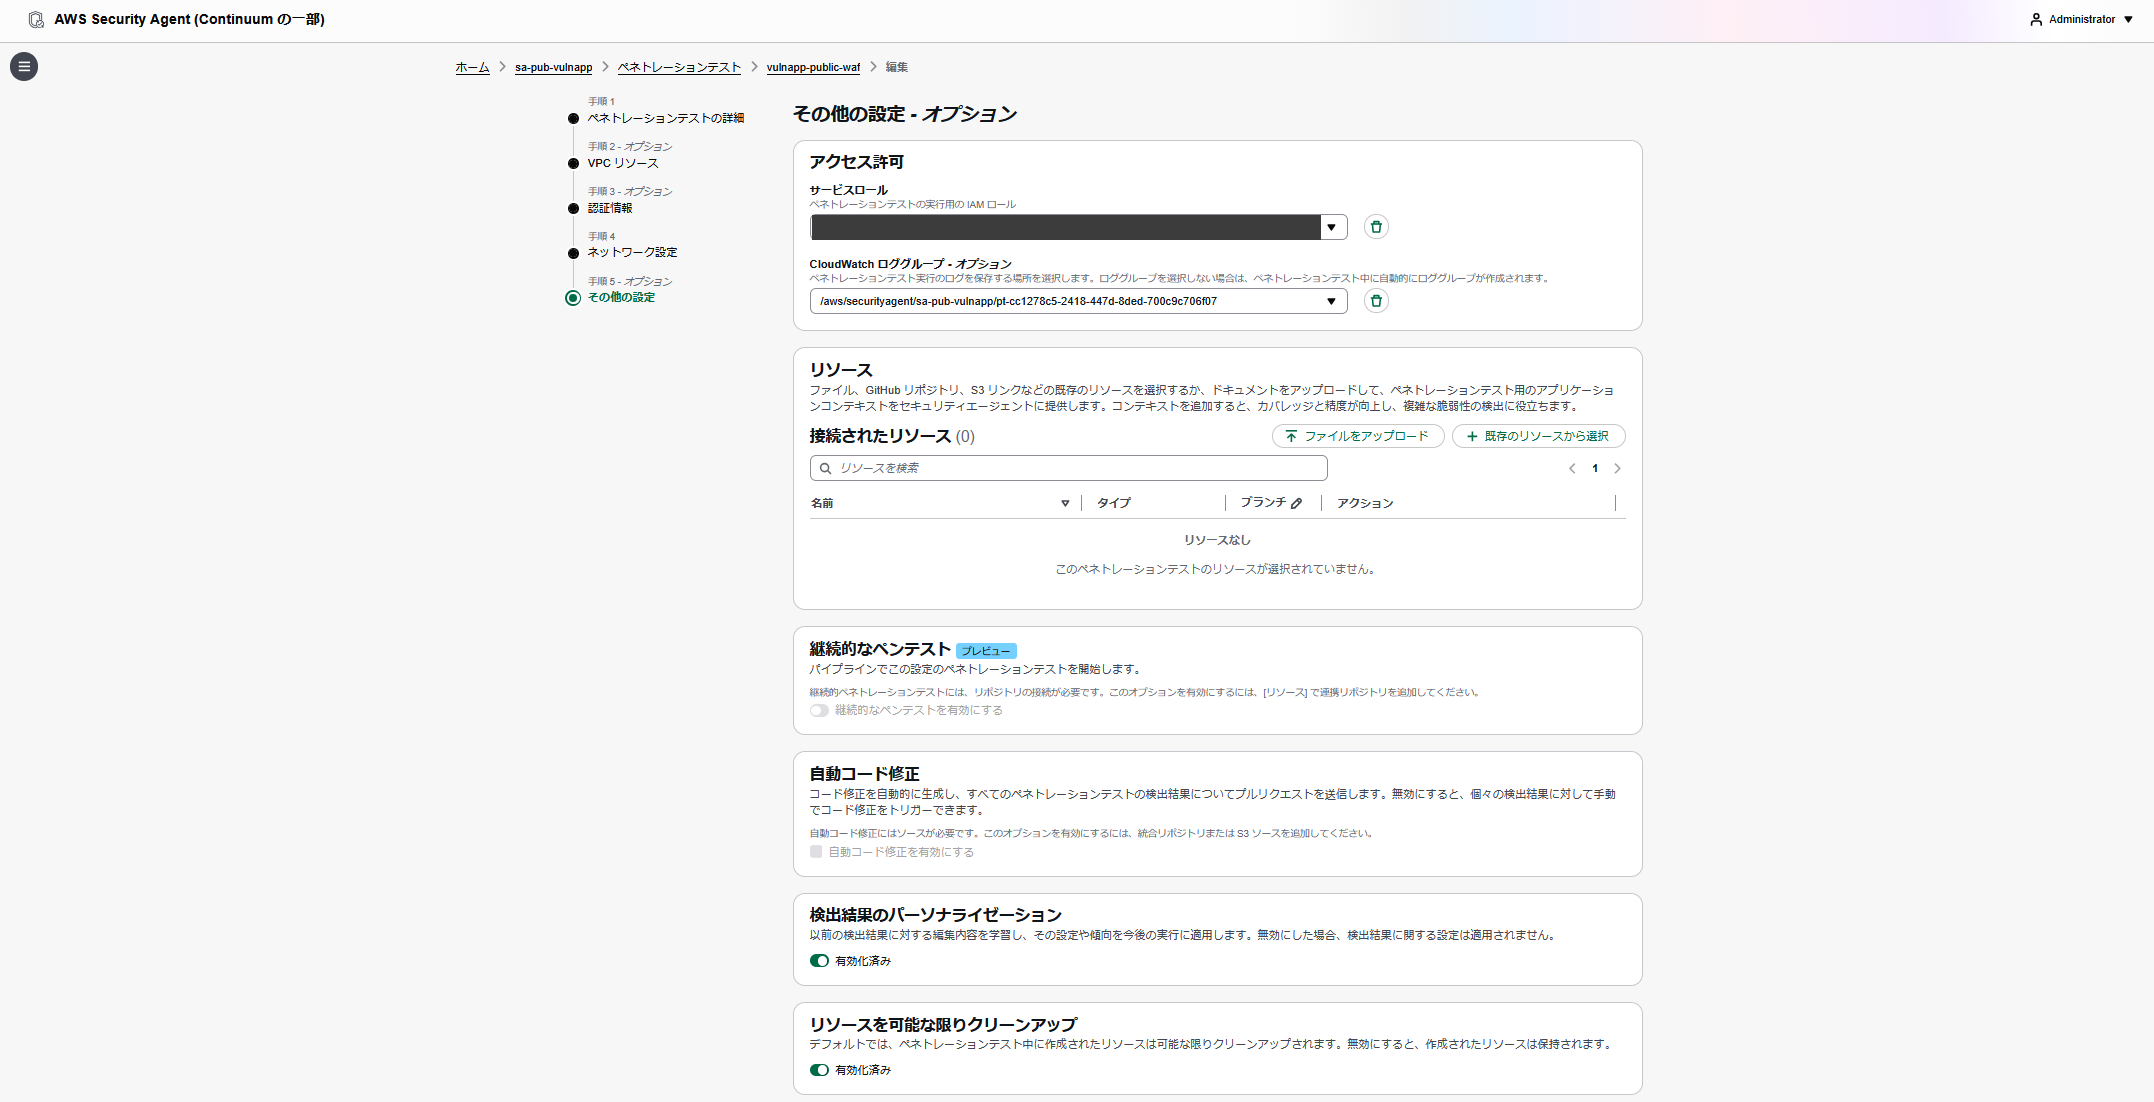Click the タイプ column header

click(x=1113, y=503)
